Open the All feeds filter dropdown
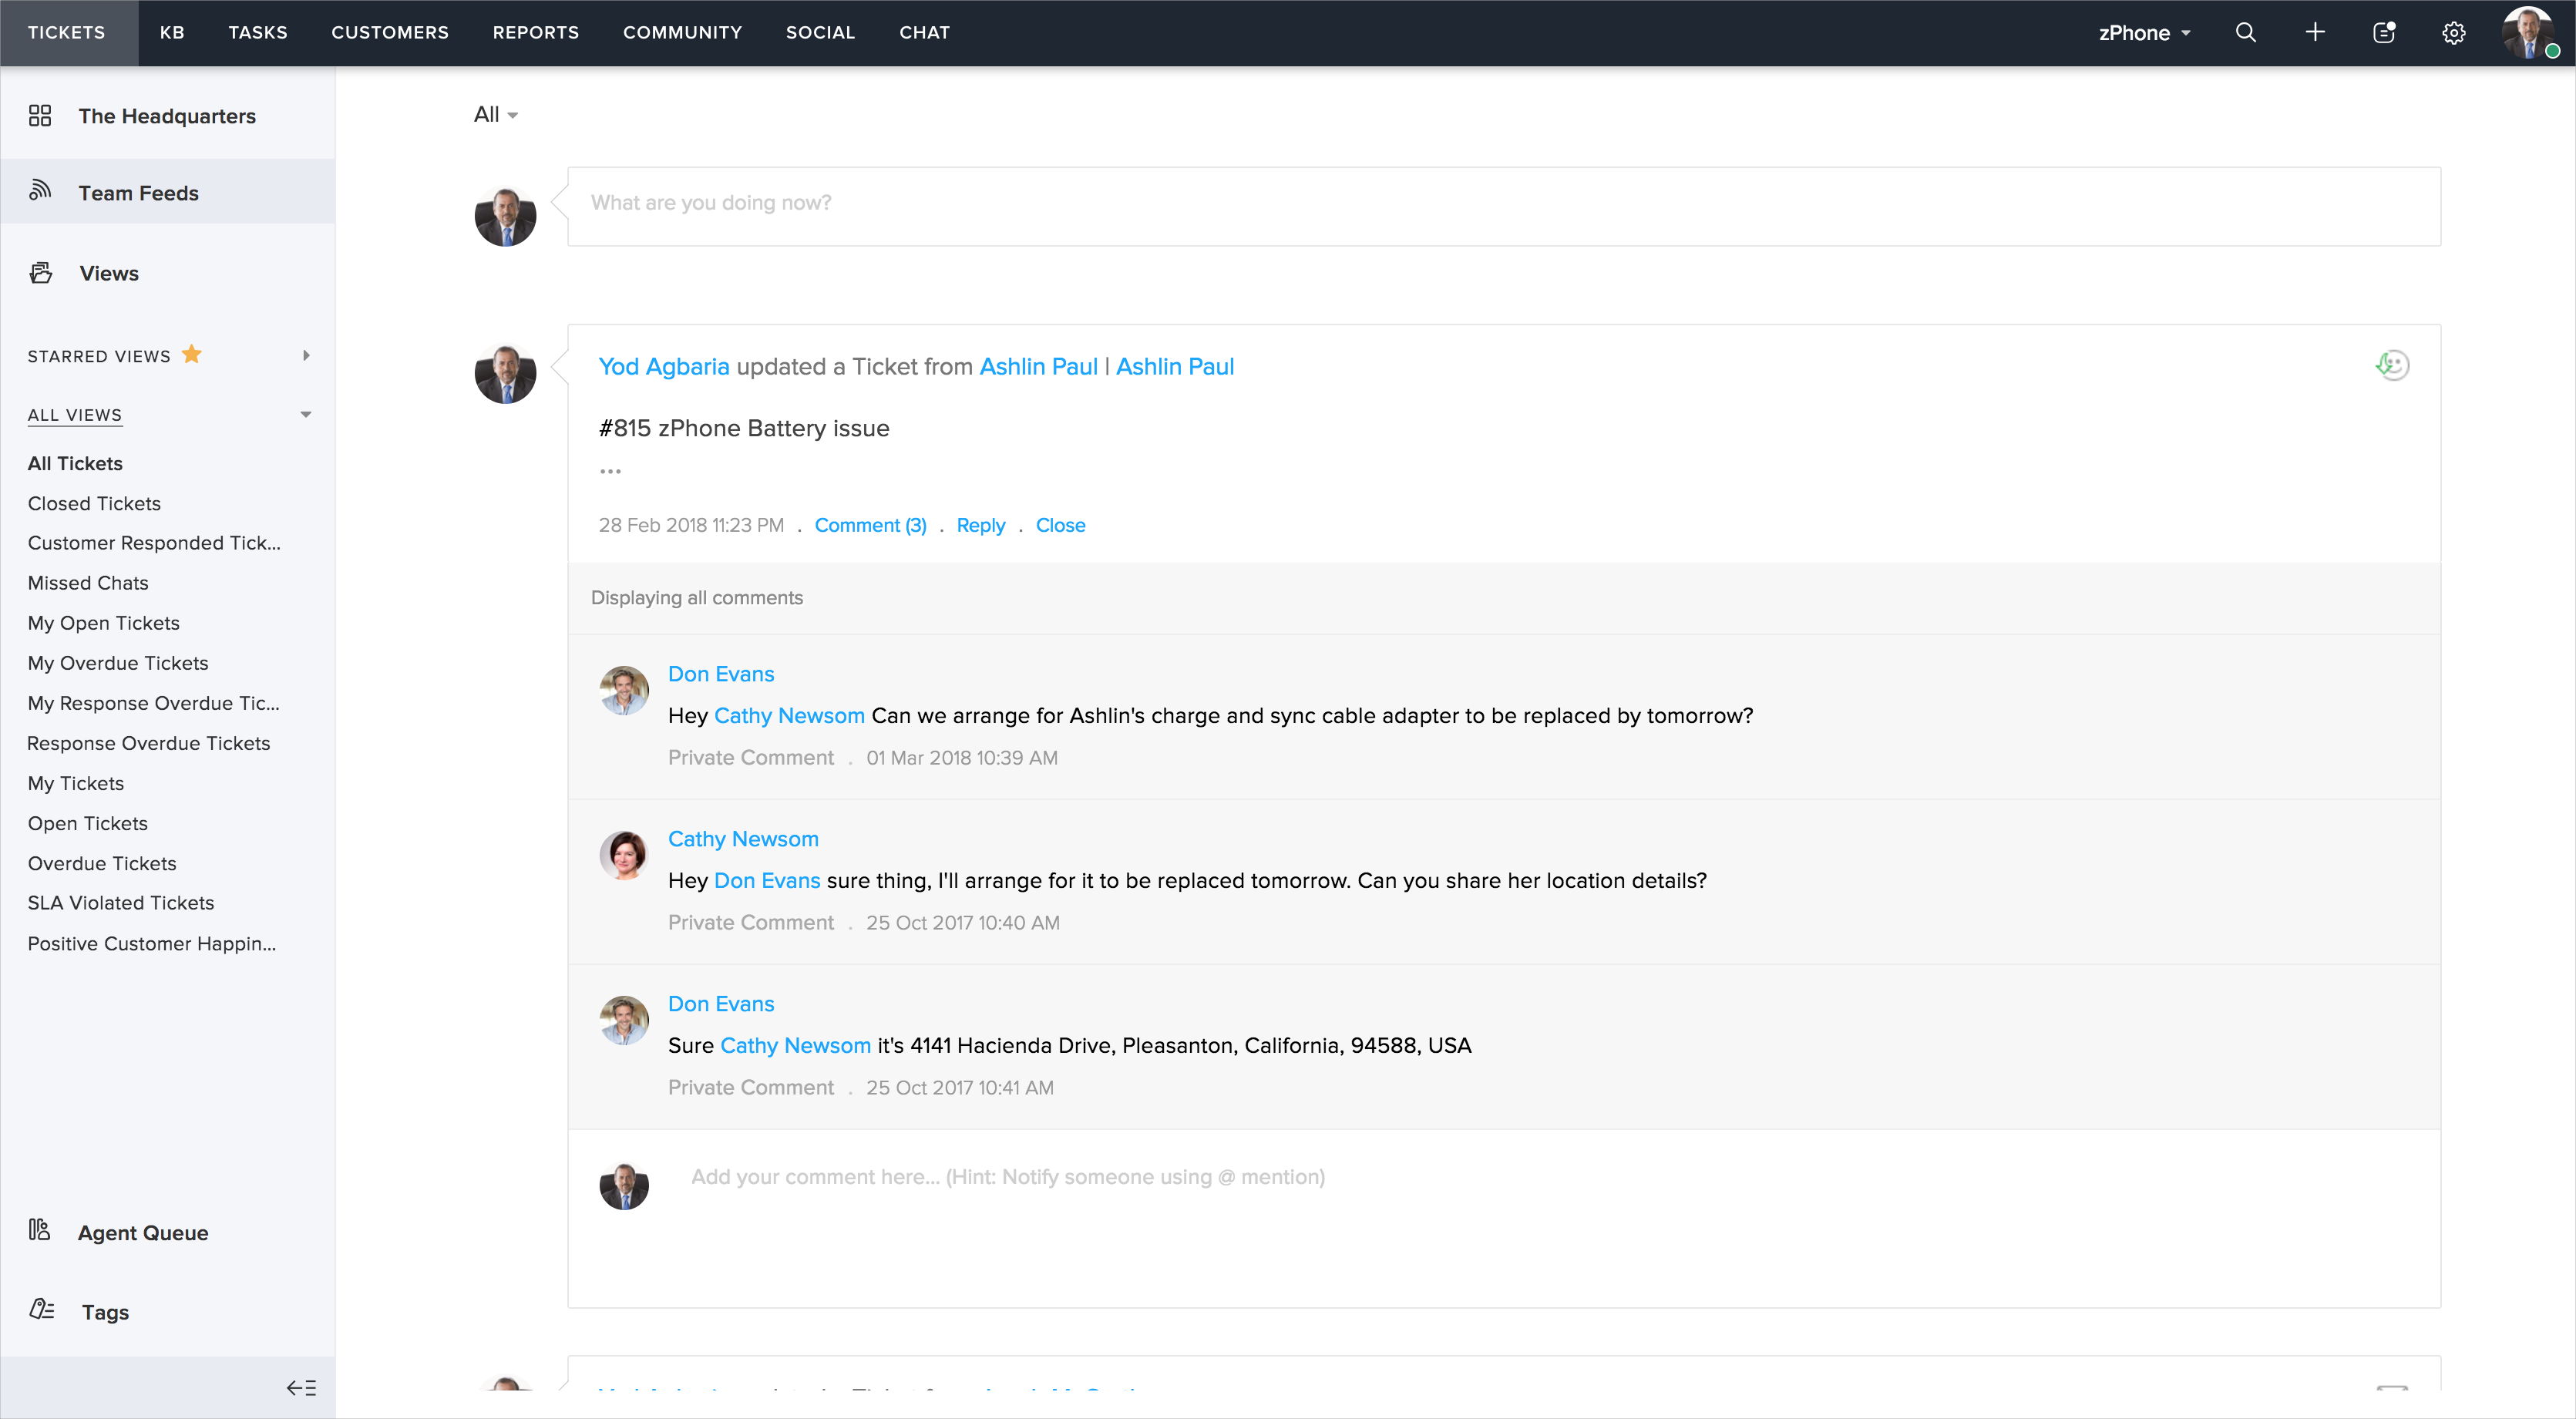 coord(495,115)
